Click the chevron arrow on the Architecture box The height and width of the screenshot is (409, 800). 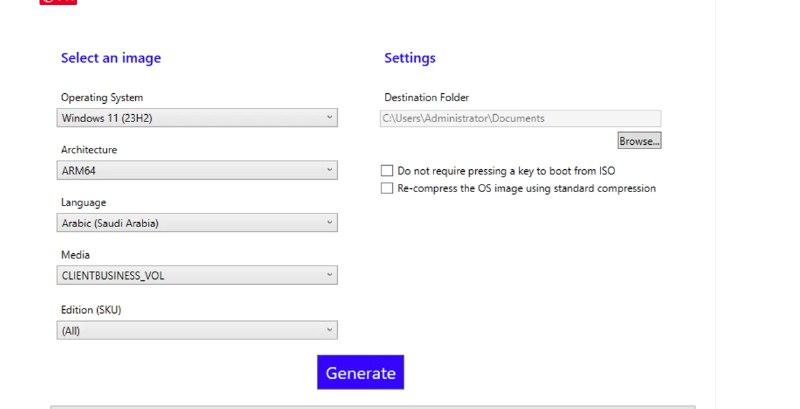click(329, 170)
